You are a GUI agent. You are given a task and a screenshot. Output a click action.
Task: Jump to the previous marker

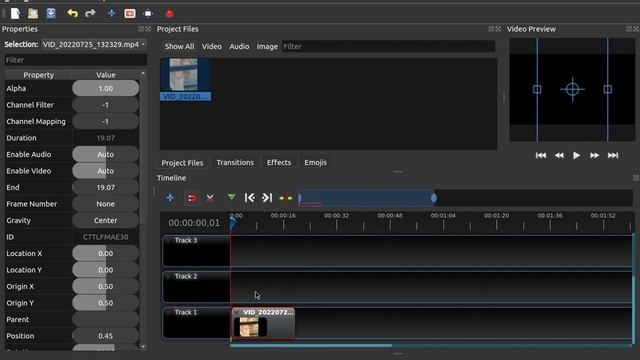[x=249, y=198]
